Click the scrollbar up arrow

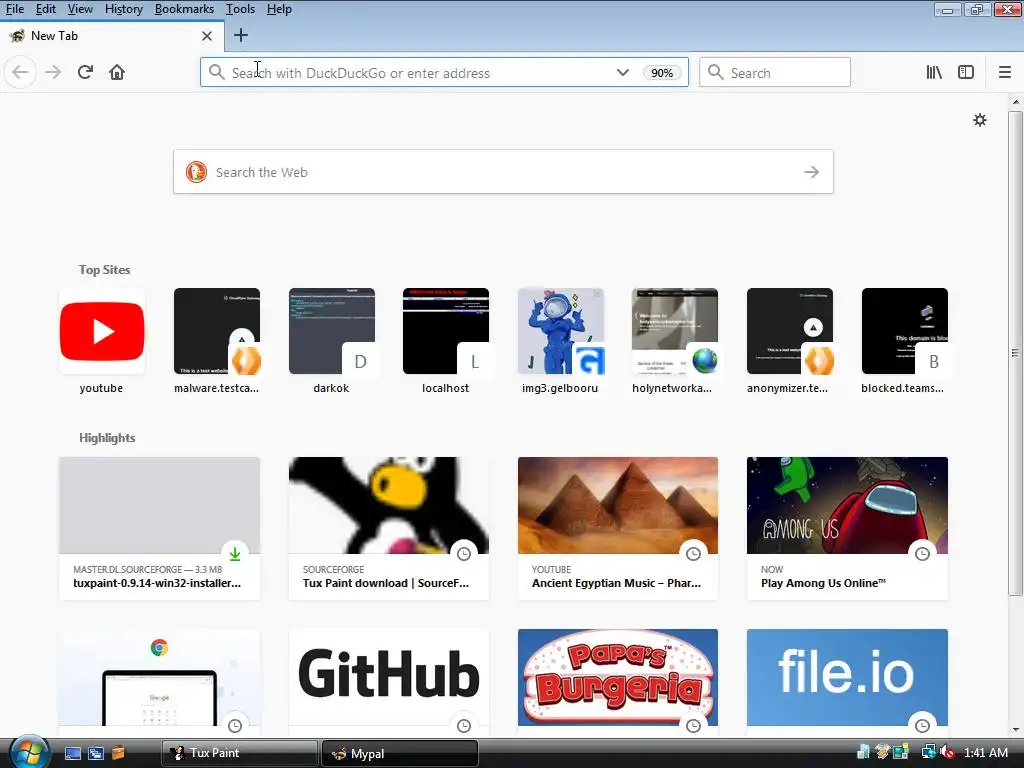1015,102
